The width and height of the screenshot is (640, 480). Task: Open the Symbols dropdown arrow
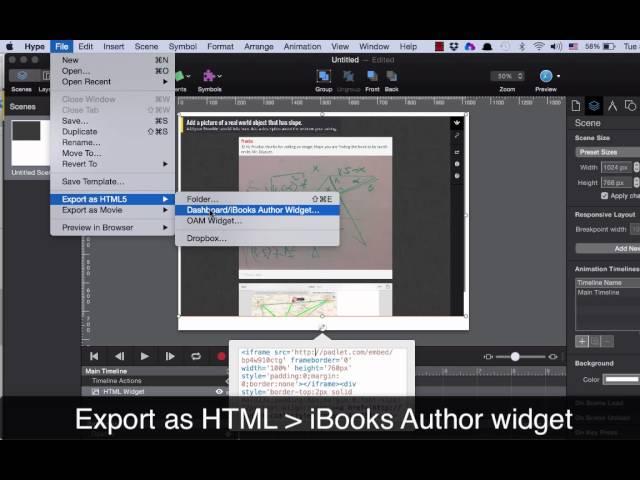click(220, 76)
